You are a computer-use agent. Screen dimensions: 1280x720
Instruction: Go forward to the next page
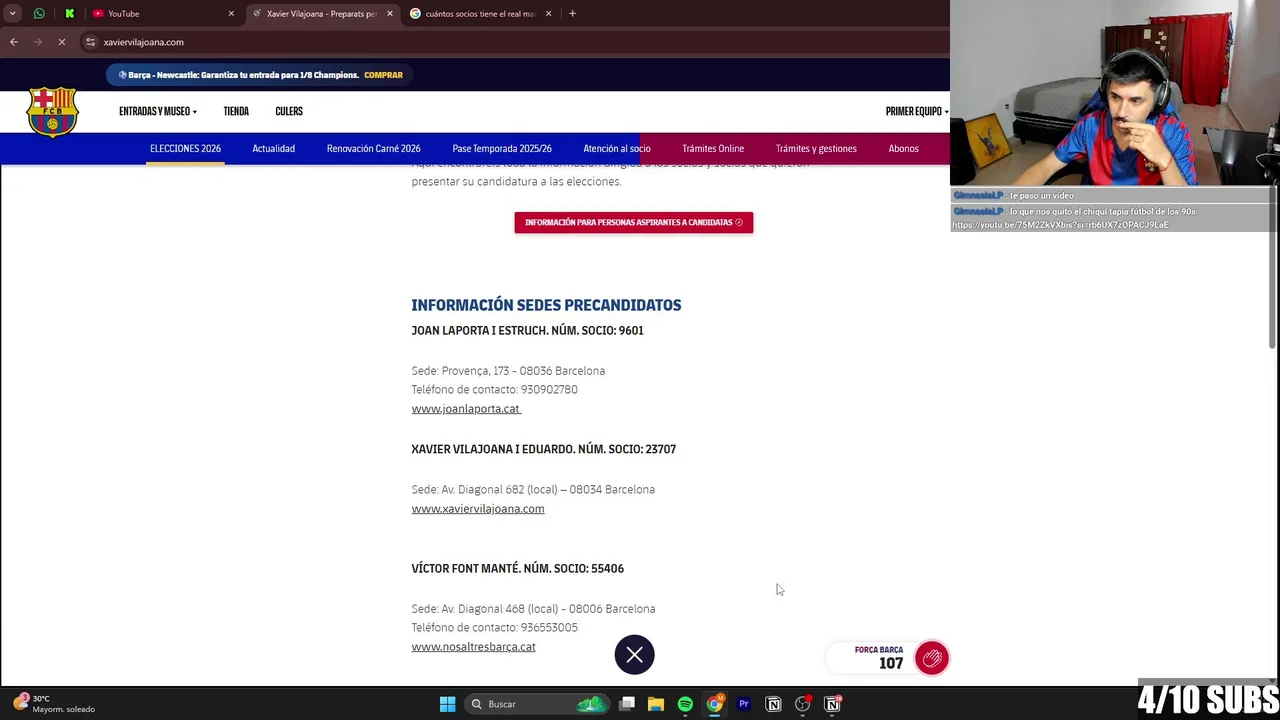pos(37,42)
